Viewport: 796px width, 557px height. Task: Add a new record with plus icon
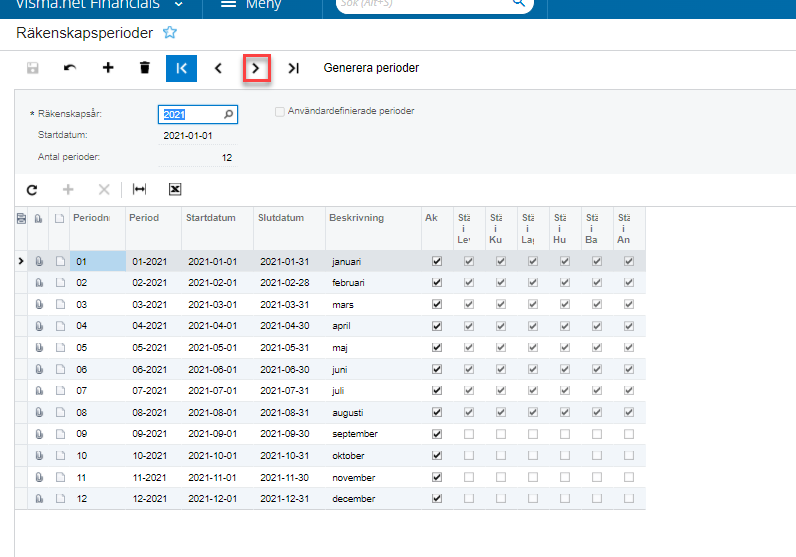click(108, 68)
